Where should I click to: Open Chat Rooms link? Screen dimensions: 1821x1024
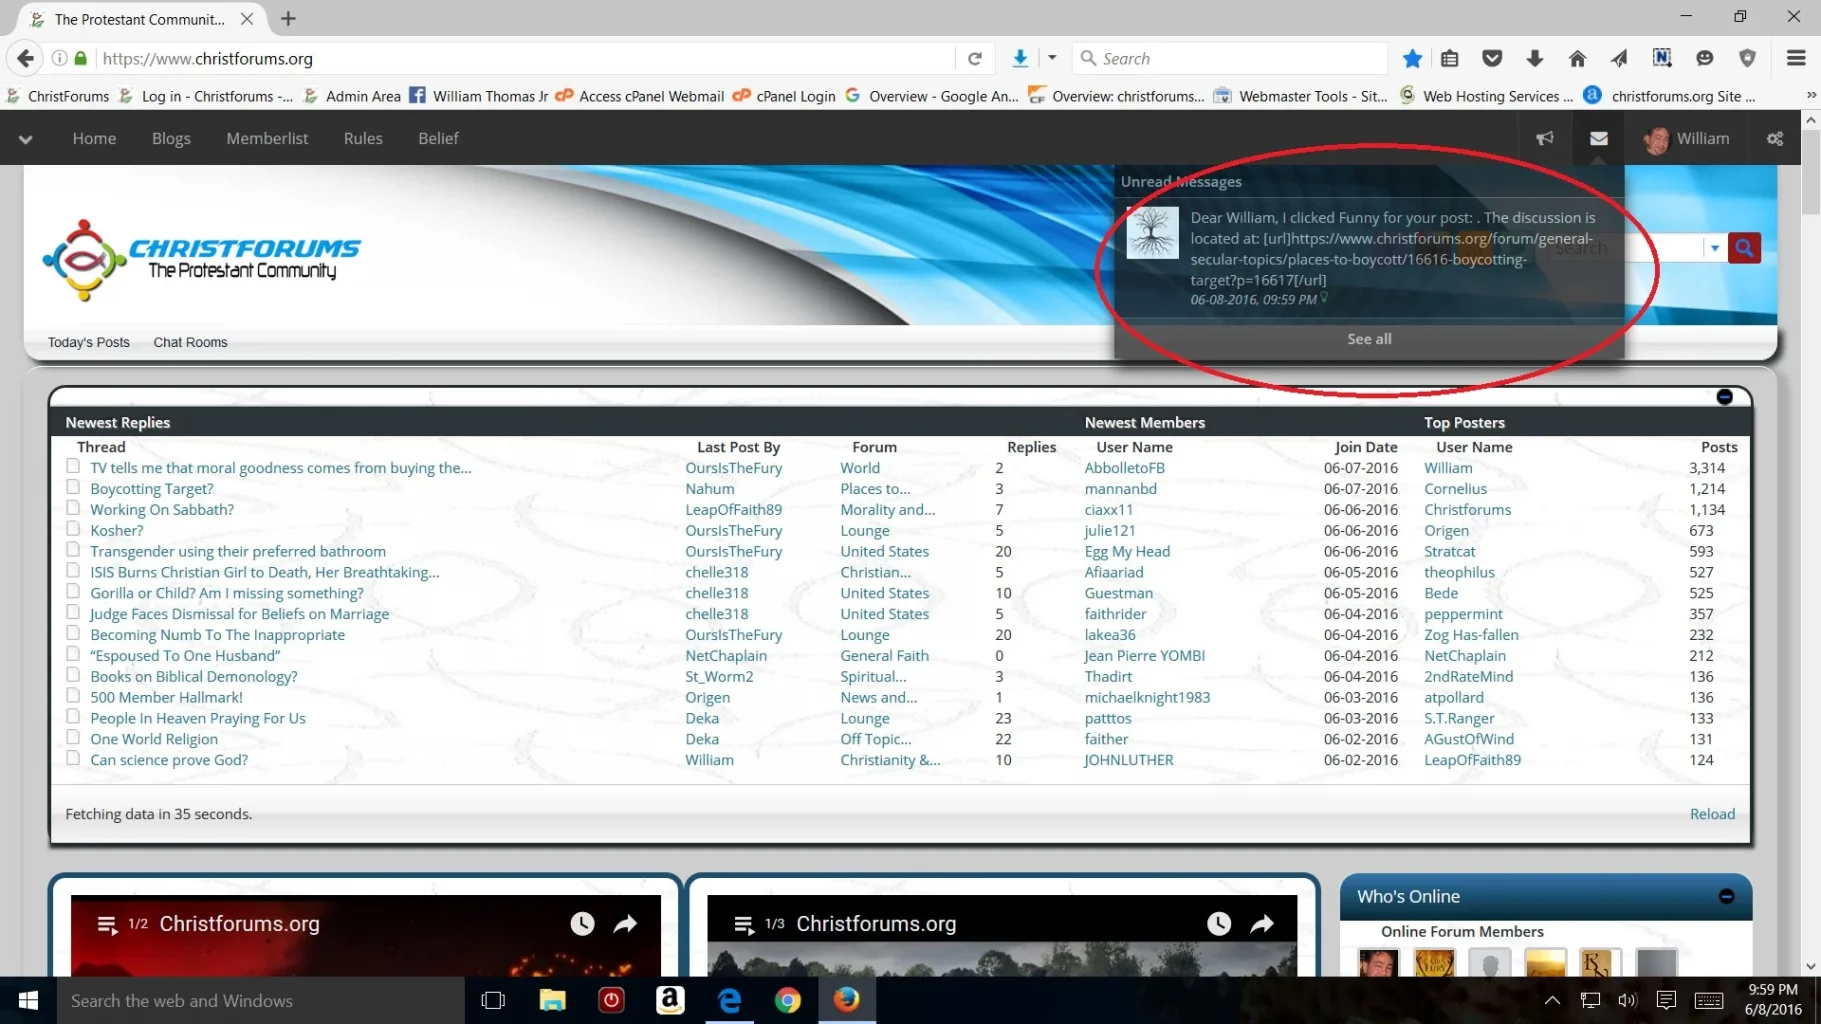190,342
